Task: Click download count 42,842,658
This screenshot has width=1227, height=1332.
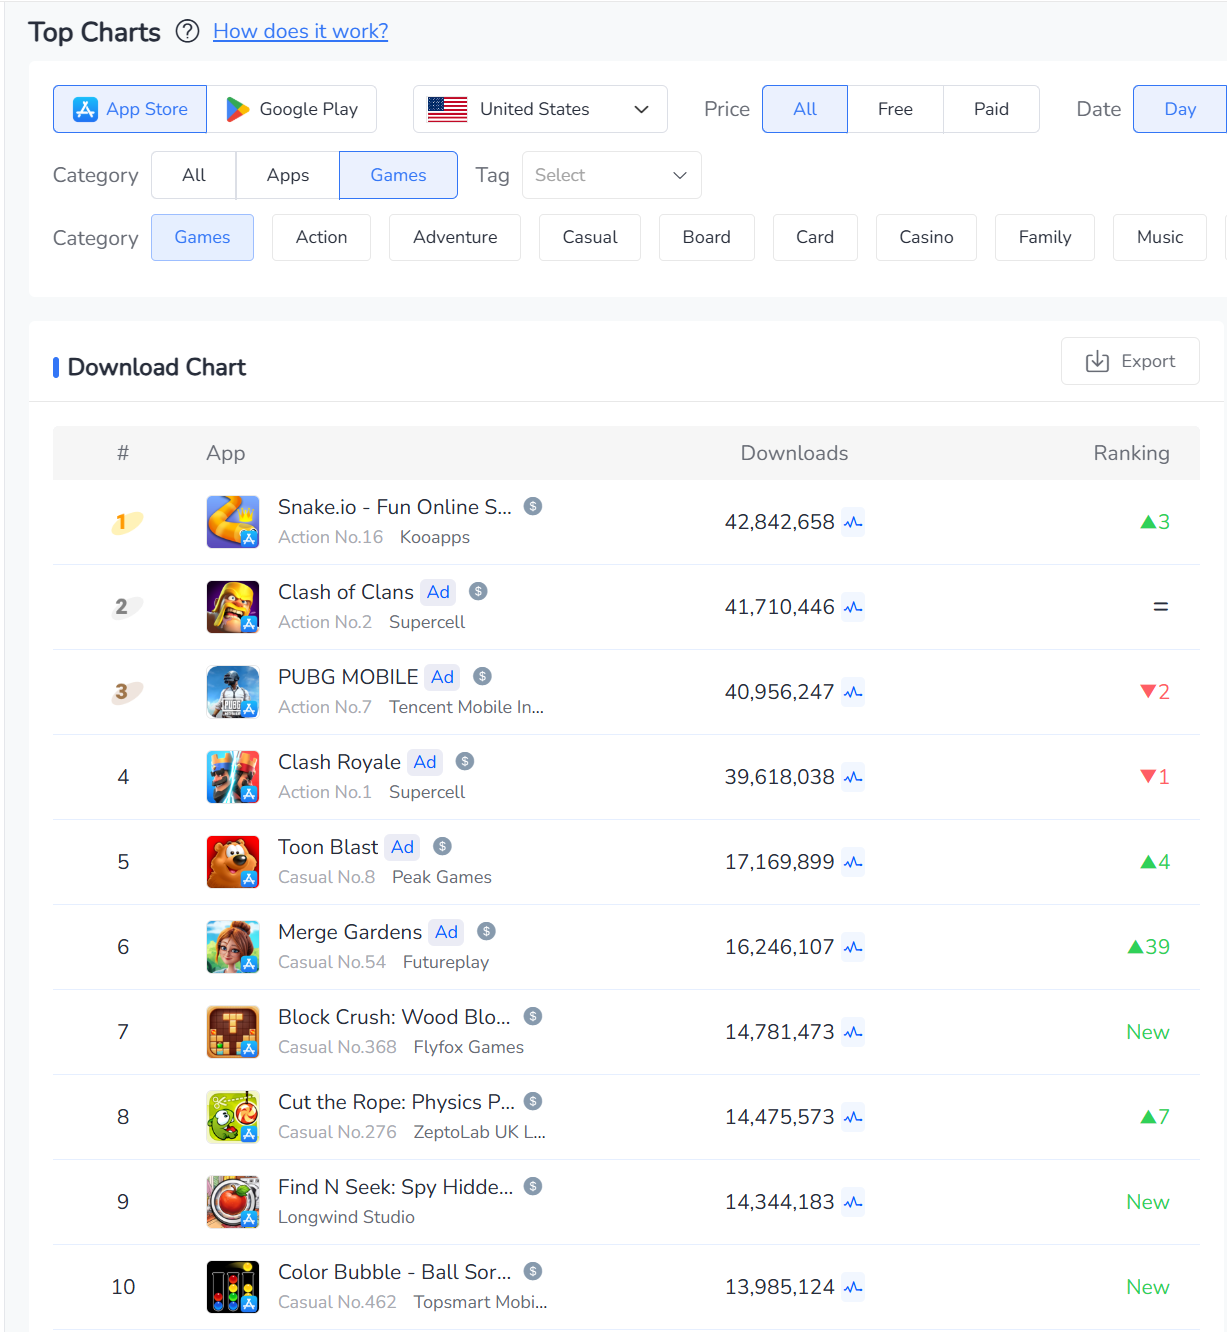Action: [779, 522]
